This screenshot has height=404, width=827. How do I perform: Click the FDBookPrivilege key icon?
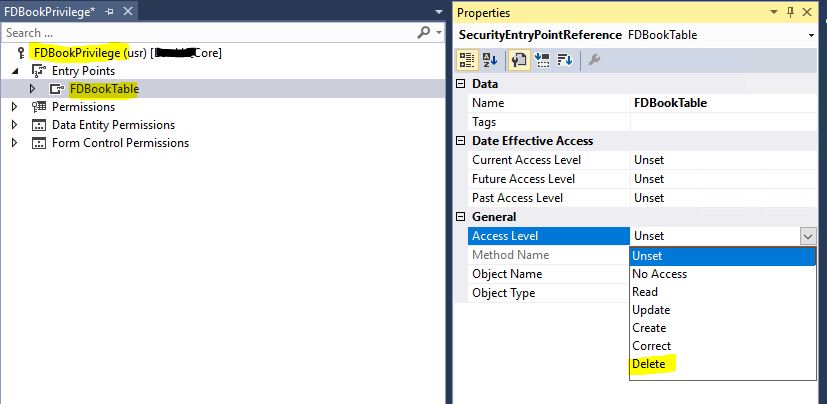21,53
